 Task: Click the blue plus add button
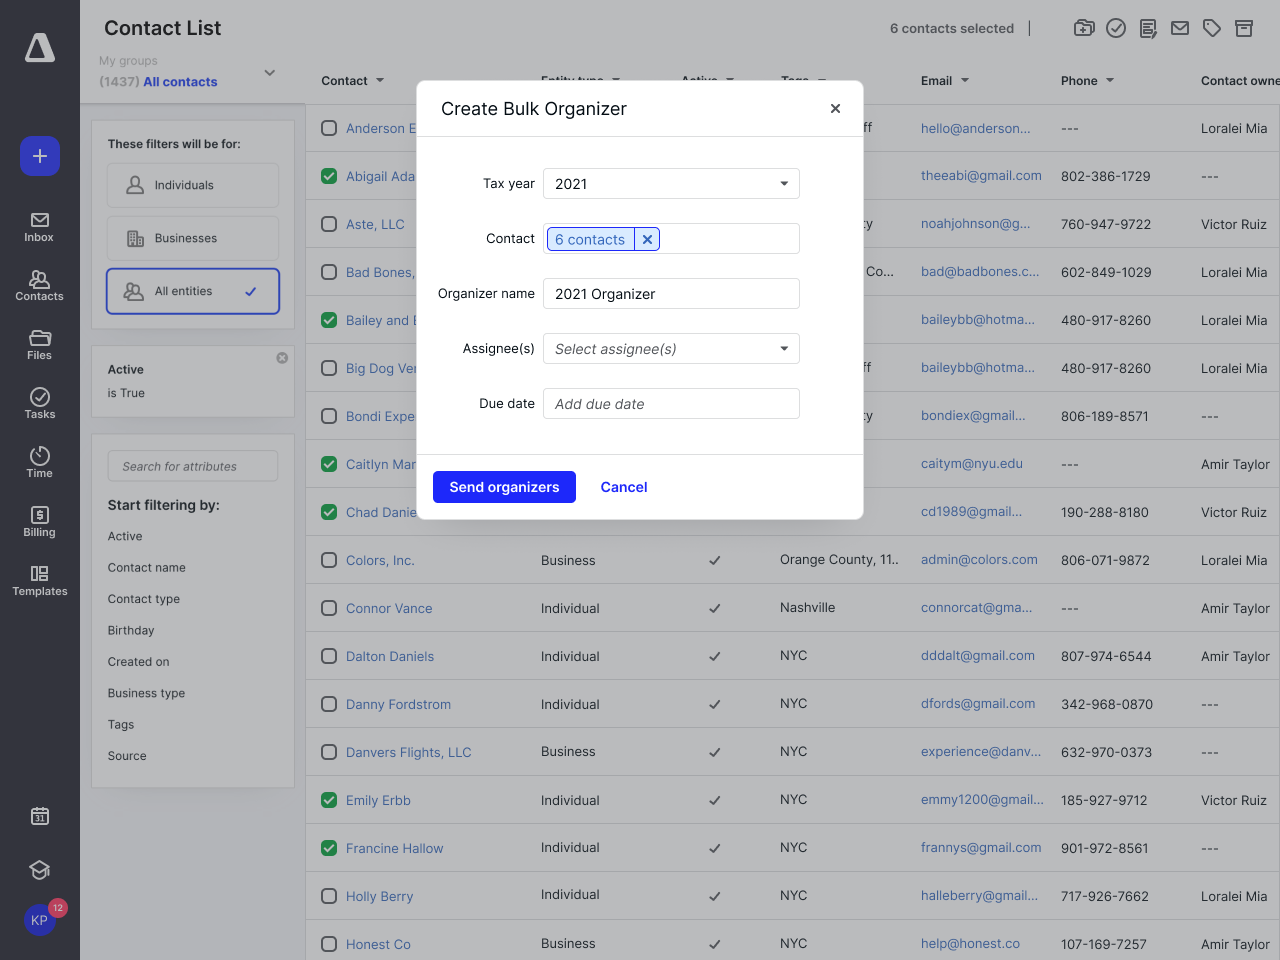40,156
